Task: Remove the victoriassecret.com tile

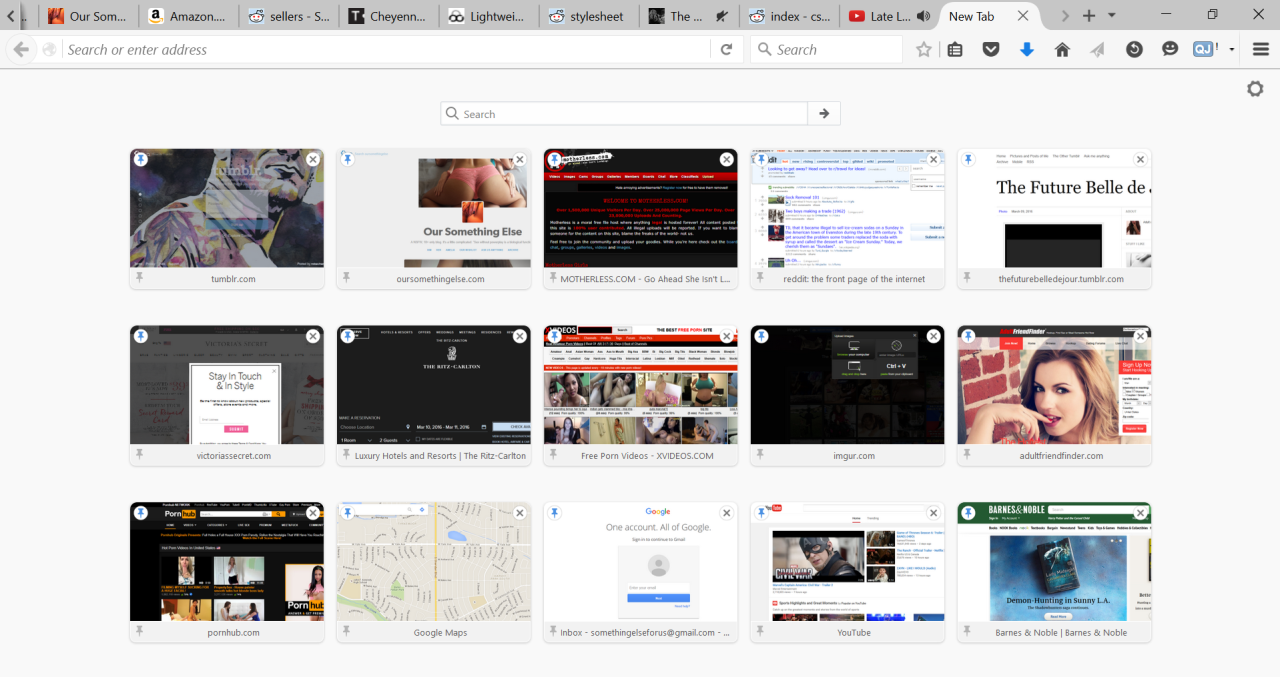Action: [313, 336]
